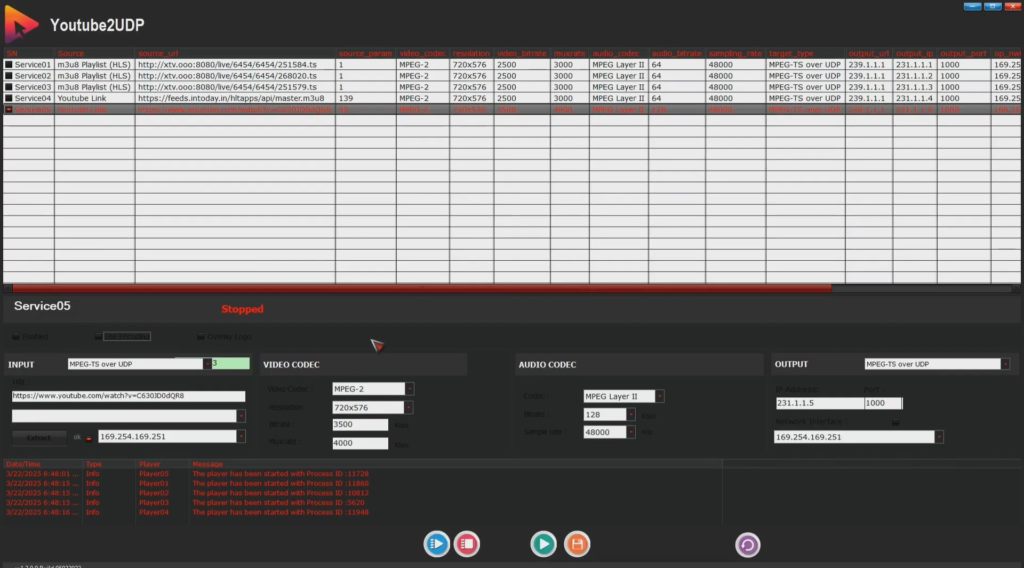
Task: Open the audio Bitrate 128 dropdown
Action: pyautogui.click(x=631, y=415)
